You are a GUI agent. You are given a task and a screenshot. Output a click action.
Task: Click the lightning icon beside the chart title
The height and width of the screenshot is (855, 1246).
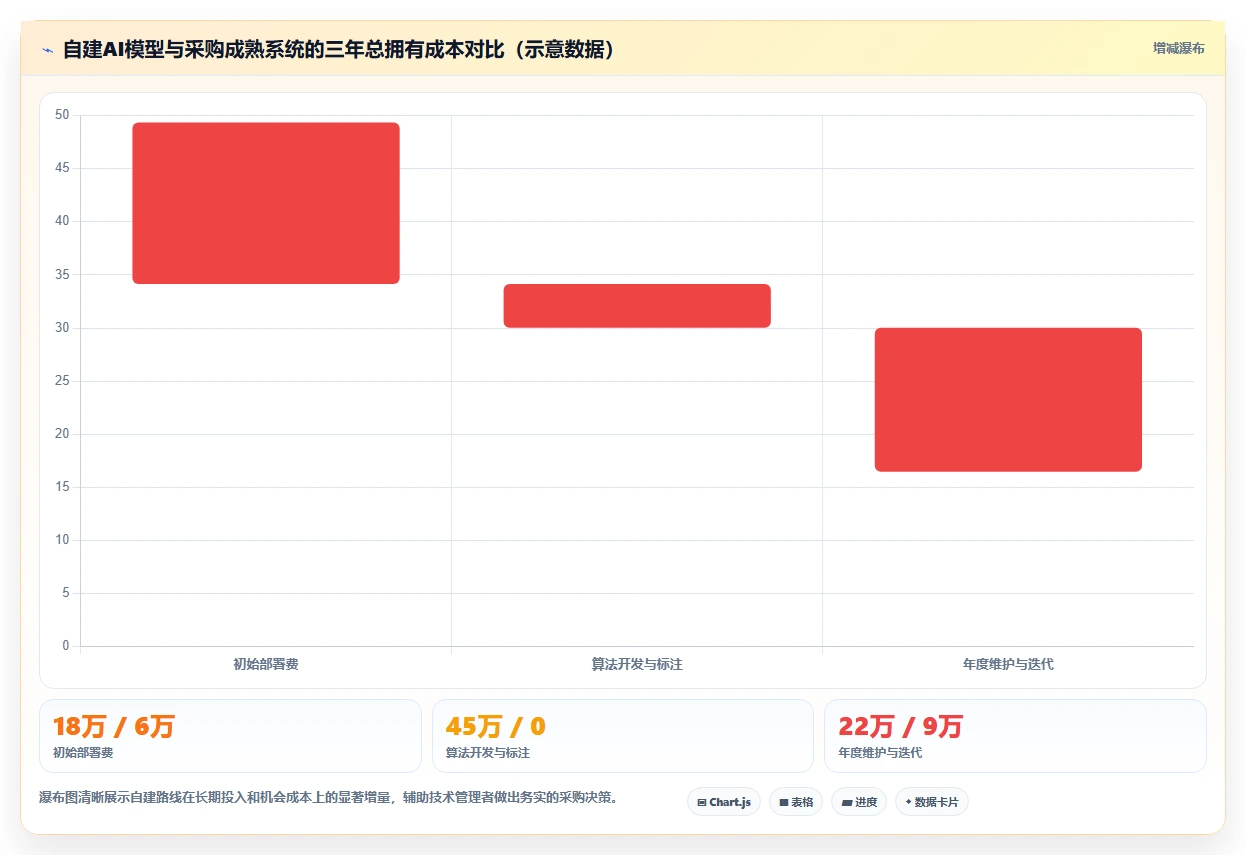pos(47,50)
